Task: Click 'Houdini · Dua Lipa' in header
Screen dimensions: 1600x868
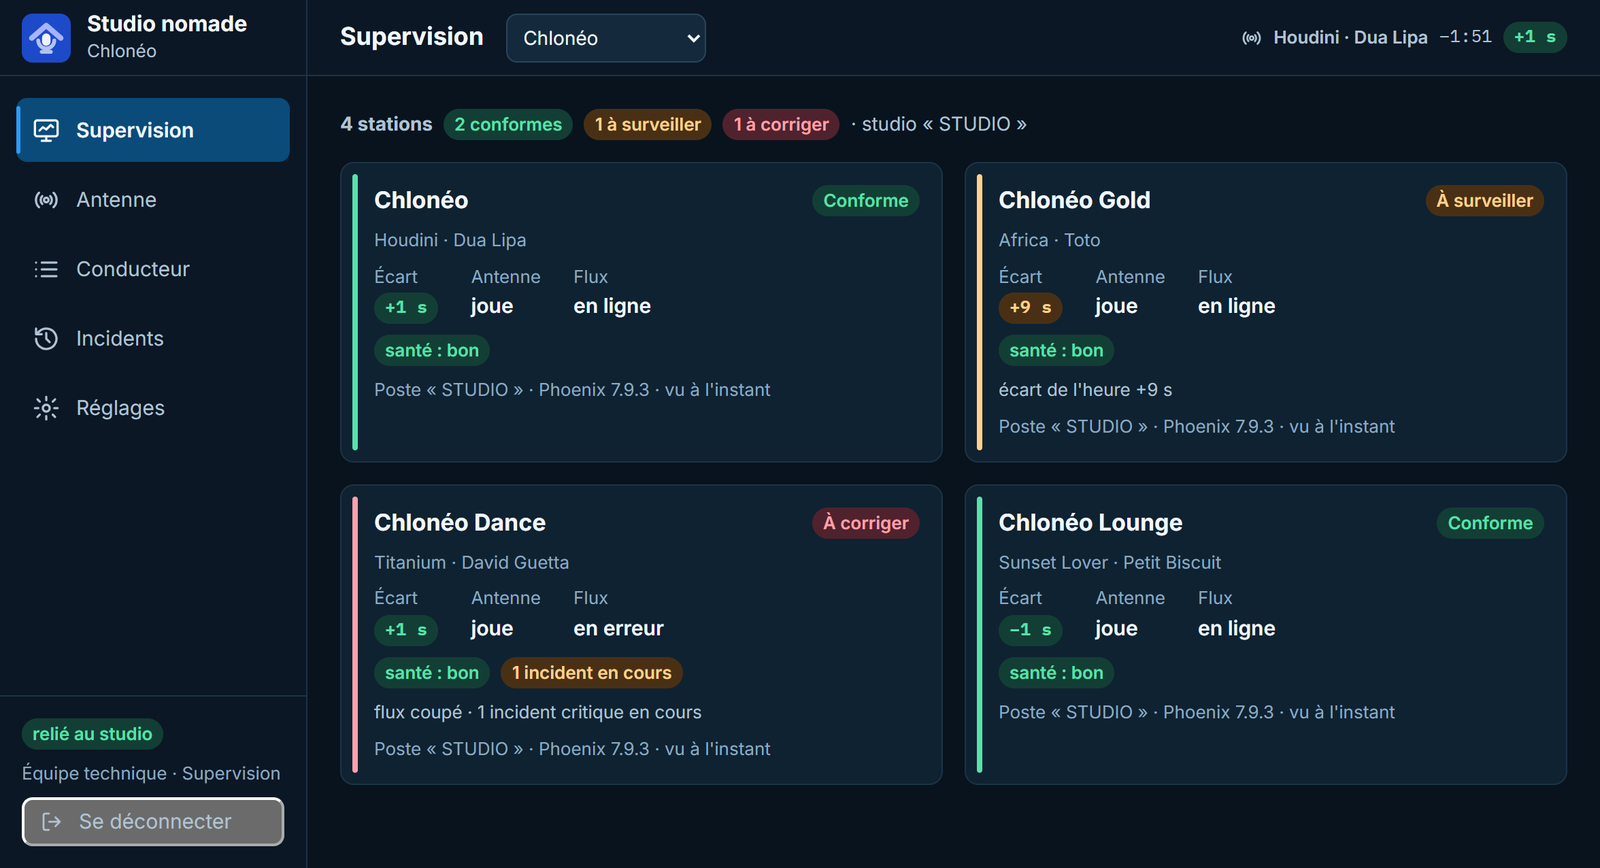Action: (1350, 38)
